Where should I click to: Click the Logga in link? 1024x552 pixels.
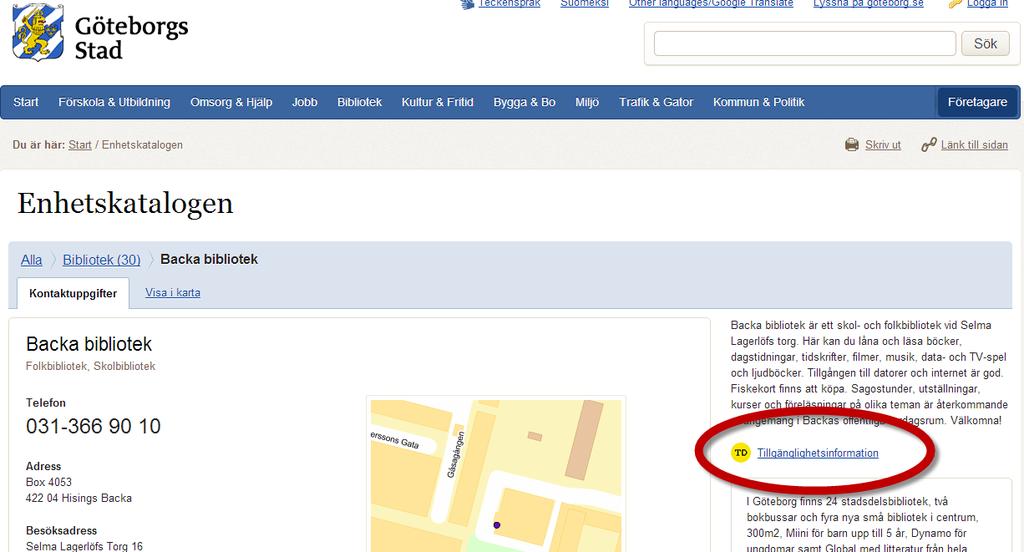tap(987, 3)
